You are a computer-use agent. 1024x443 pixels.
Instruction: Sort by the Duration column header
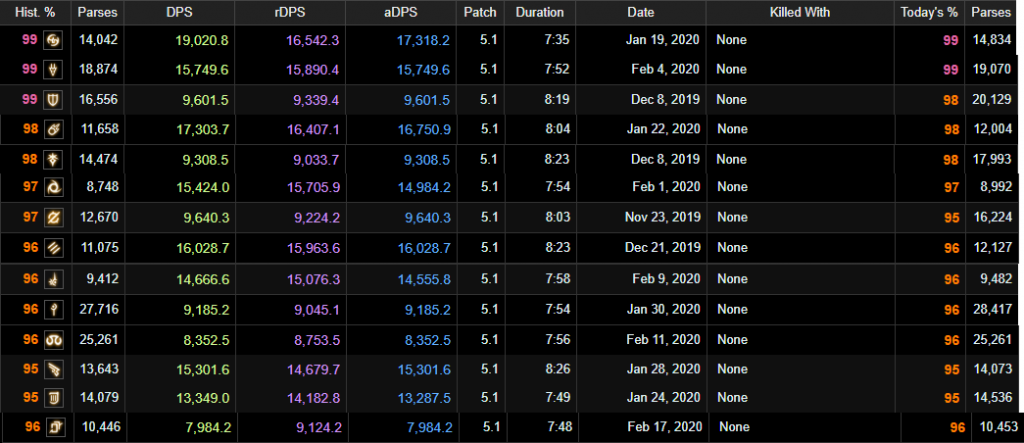coord(539,12)
